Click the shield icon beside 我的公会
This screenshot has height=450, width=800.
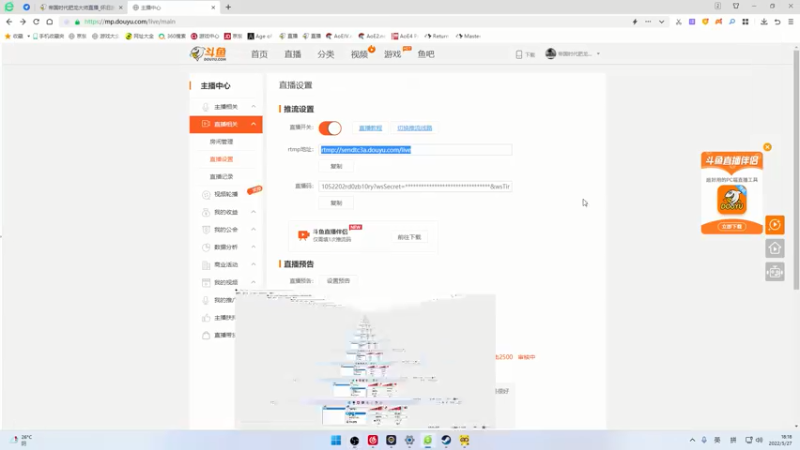206,230
